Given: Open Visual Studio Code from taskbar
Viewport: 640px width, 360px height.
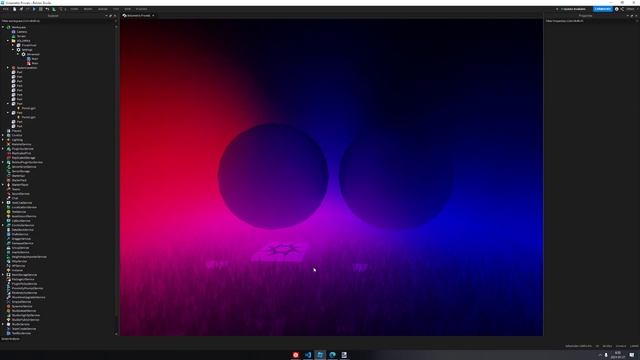Looking at the screenshot, I should pos(308,355).
